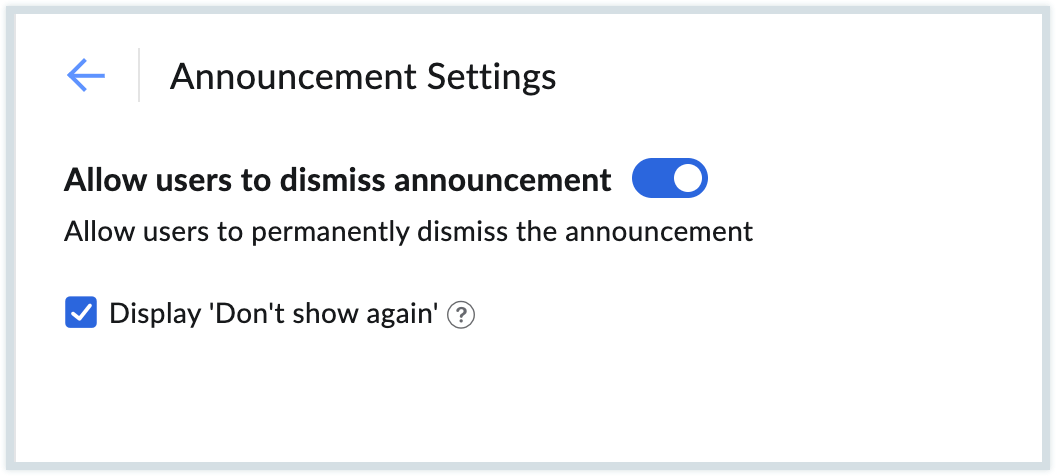This screenshot has width=1056, height=476.
Task: Click the white knob of the dismiss toggle
Action: pyautogui.click(x=688, y=178)
